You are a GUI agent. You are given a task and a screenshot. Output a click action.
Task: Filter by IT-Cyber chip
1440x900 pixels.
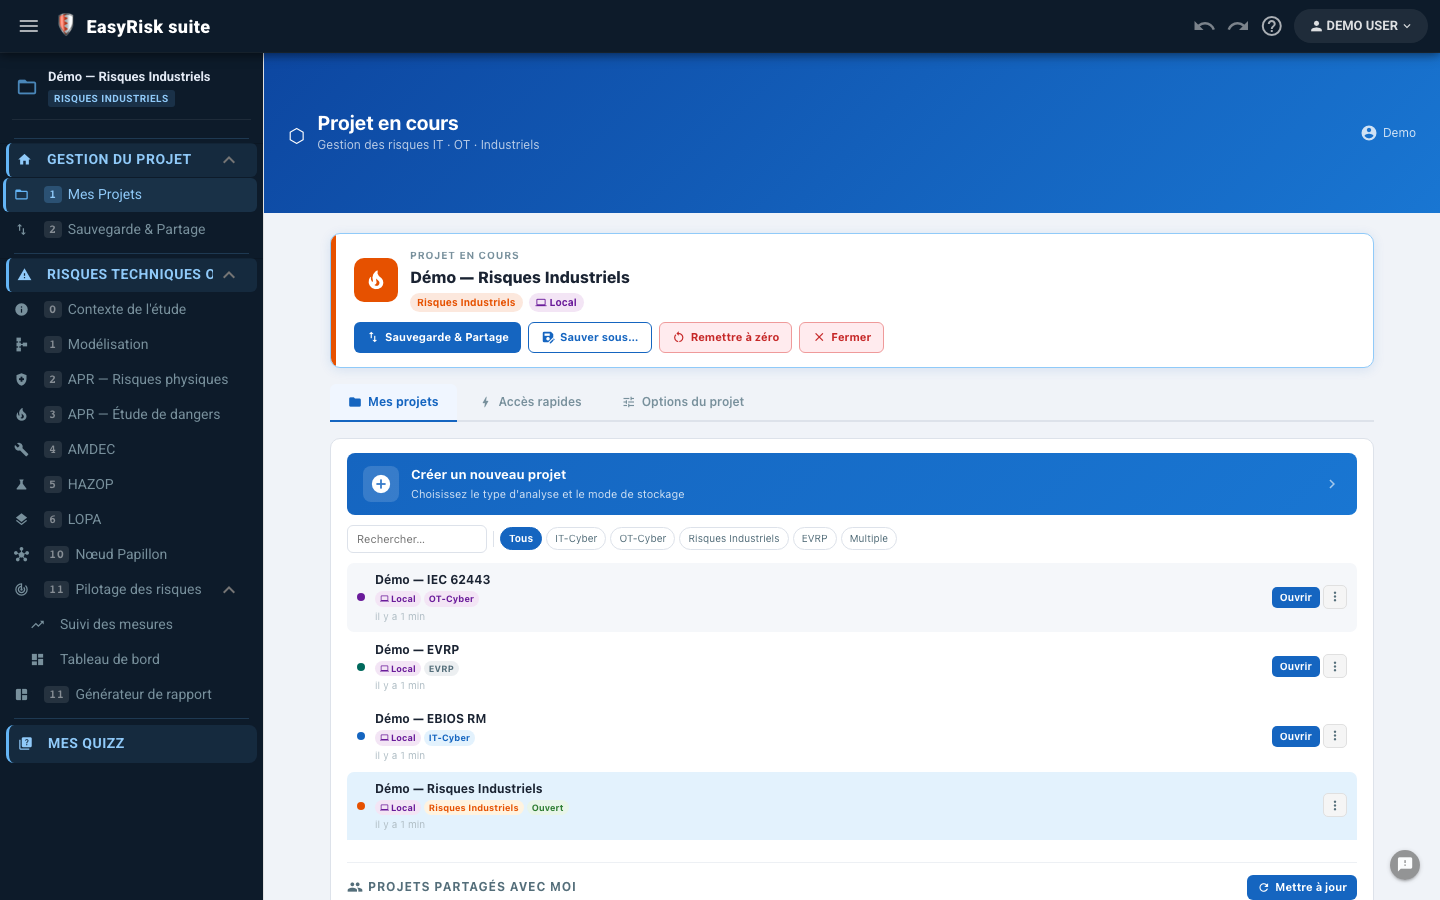click(x=576, y=539)
